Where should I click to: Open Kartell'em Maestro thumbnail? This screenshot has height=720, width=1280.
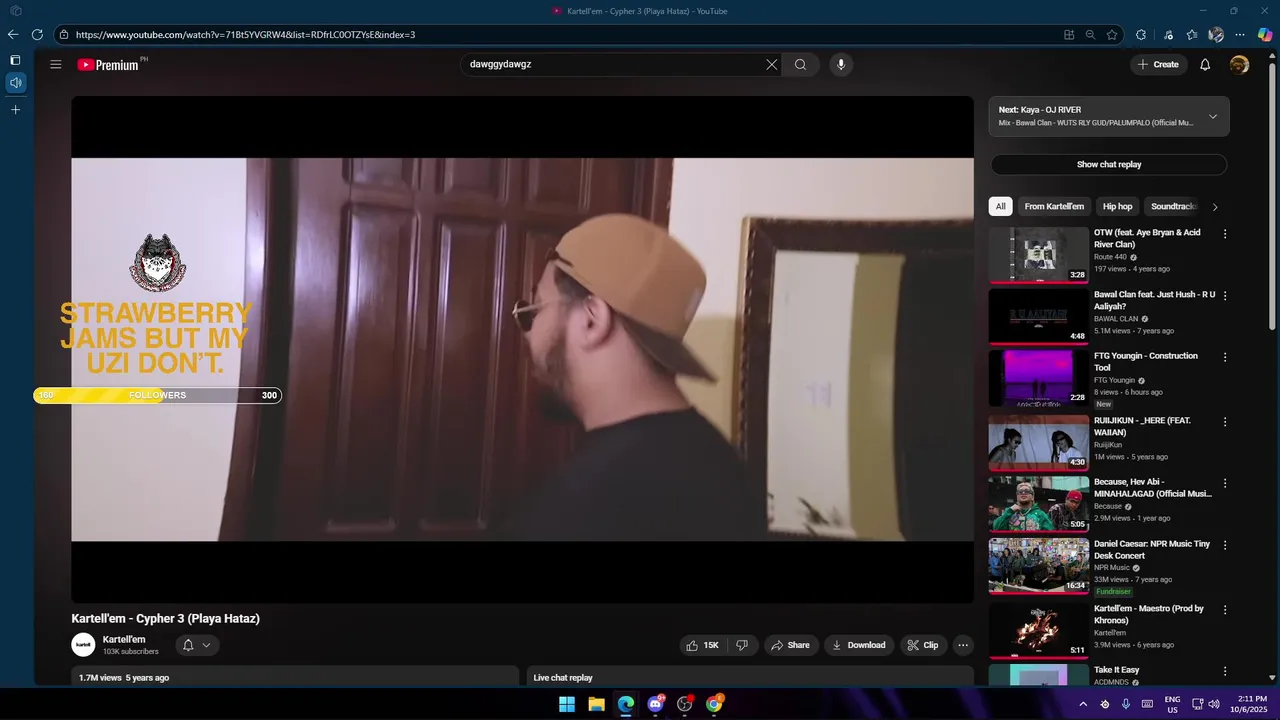(1038, 631)
